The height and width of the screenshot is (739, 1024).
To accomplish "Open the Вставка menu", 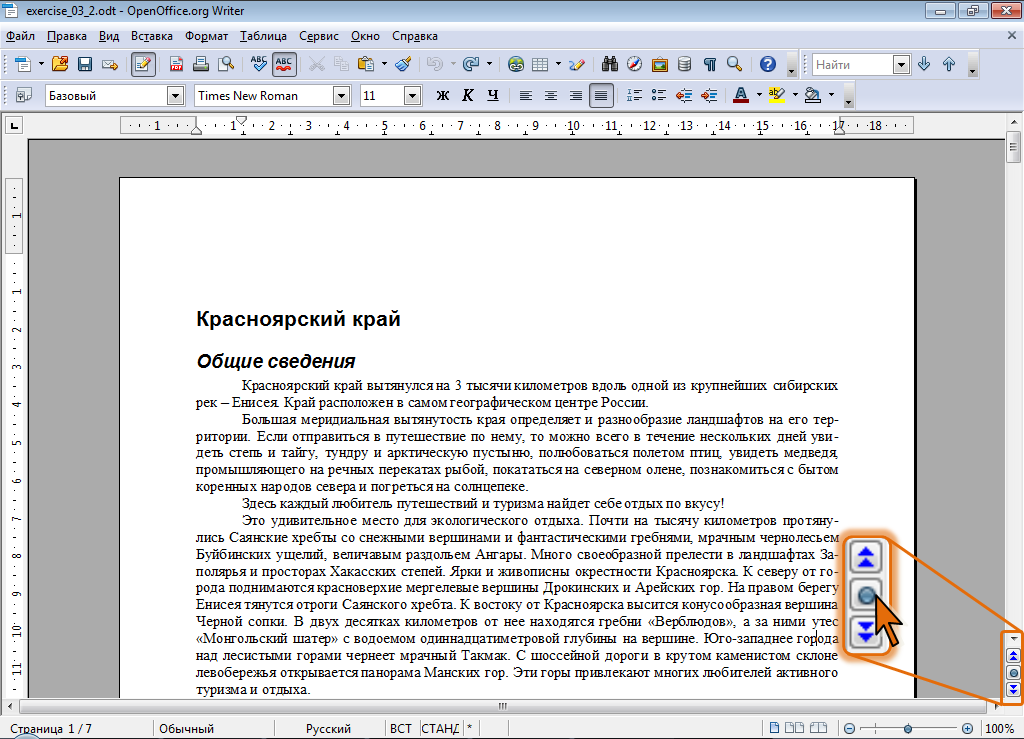I will (x=152, y=36).
